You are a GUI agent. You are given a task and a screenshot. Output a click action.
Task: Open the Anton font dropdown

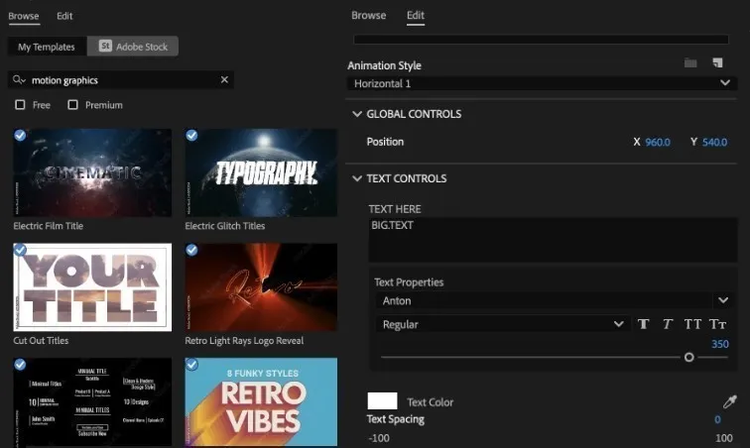pyautogui.click(x=555, y=301)
